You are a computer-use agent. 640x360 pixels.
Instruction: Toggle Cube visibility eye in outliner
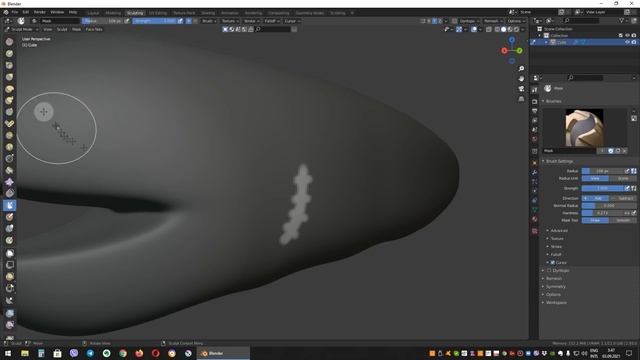point(627,42)
